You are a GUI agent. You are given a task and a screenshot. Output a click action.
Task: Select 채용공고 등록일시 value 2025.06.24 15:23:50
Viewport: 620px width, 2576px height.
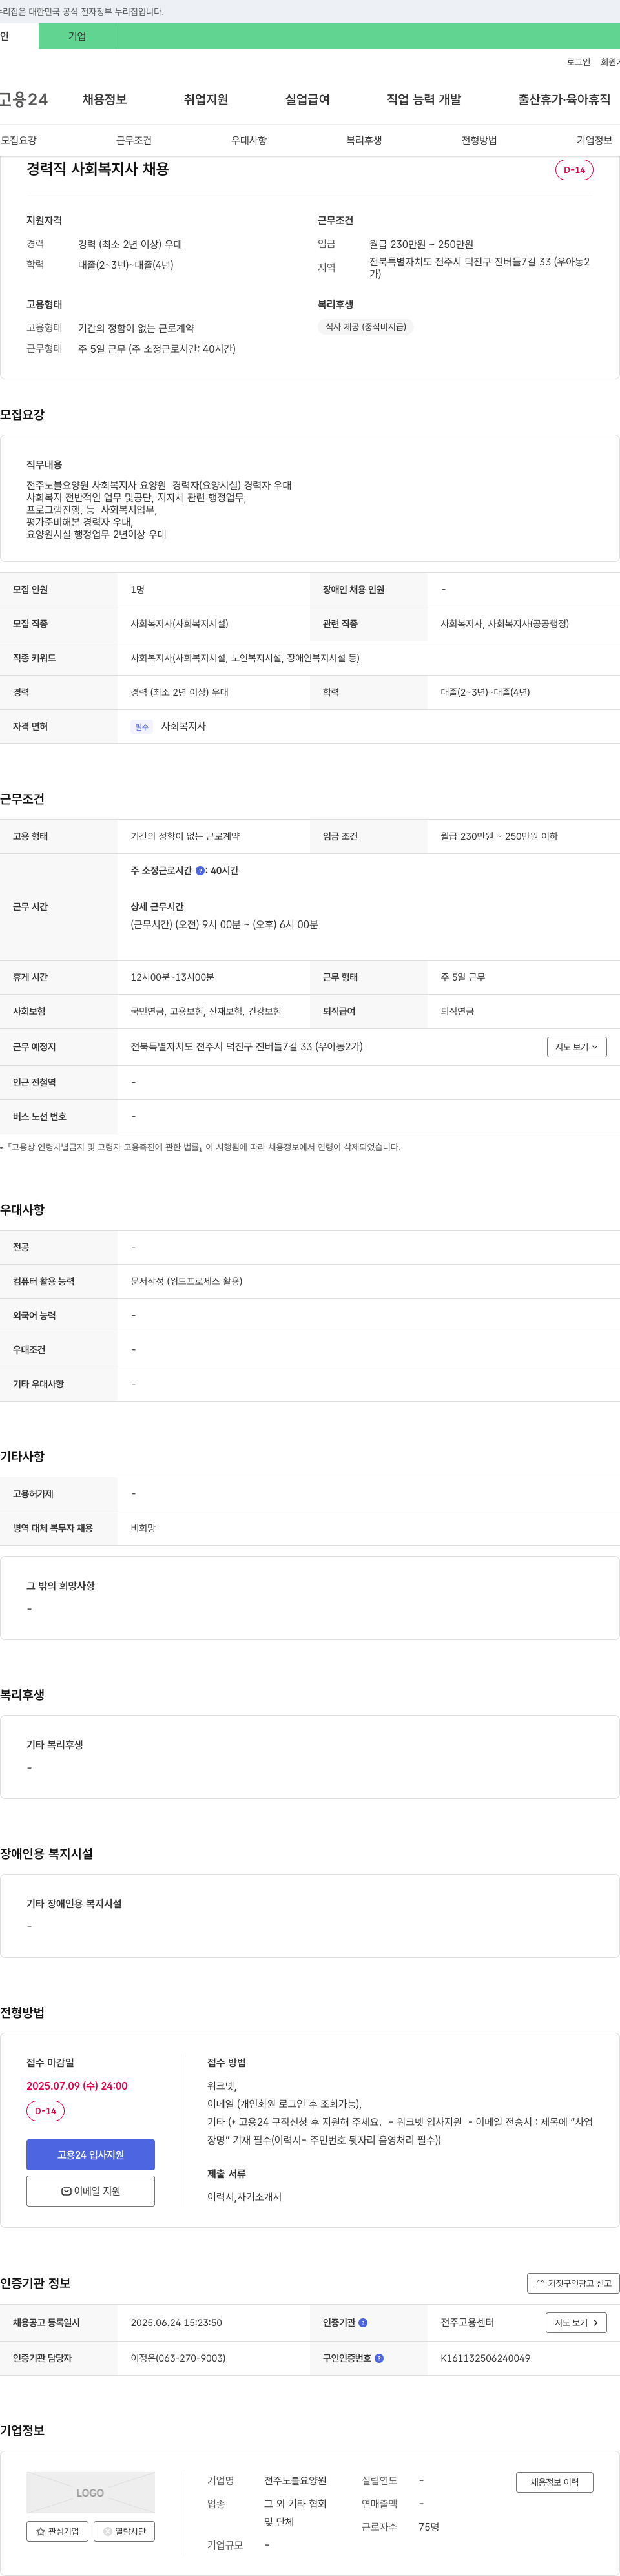(x=176, y=2323)
